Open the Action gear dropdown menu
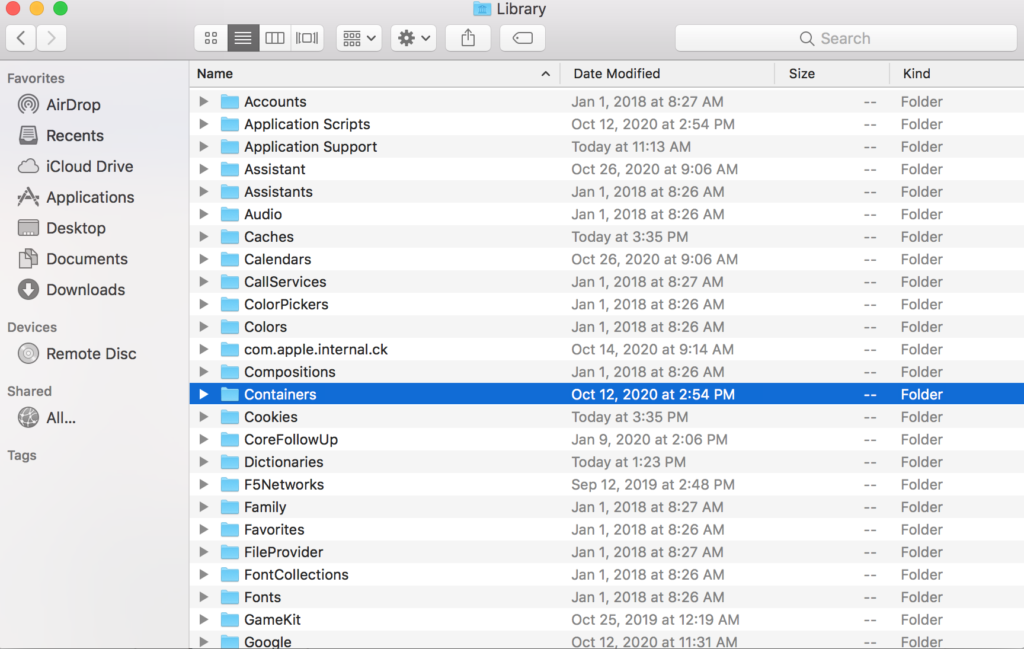The image size is (1024, 649). point(414,38)
